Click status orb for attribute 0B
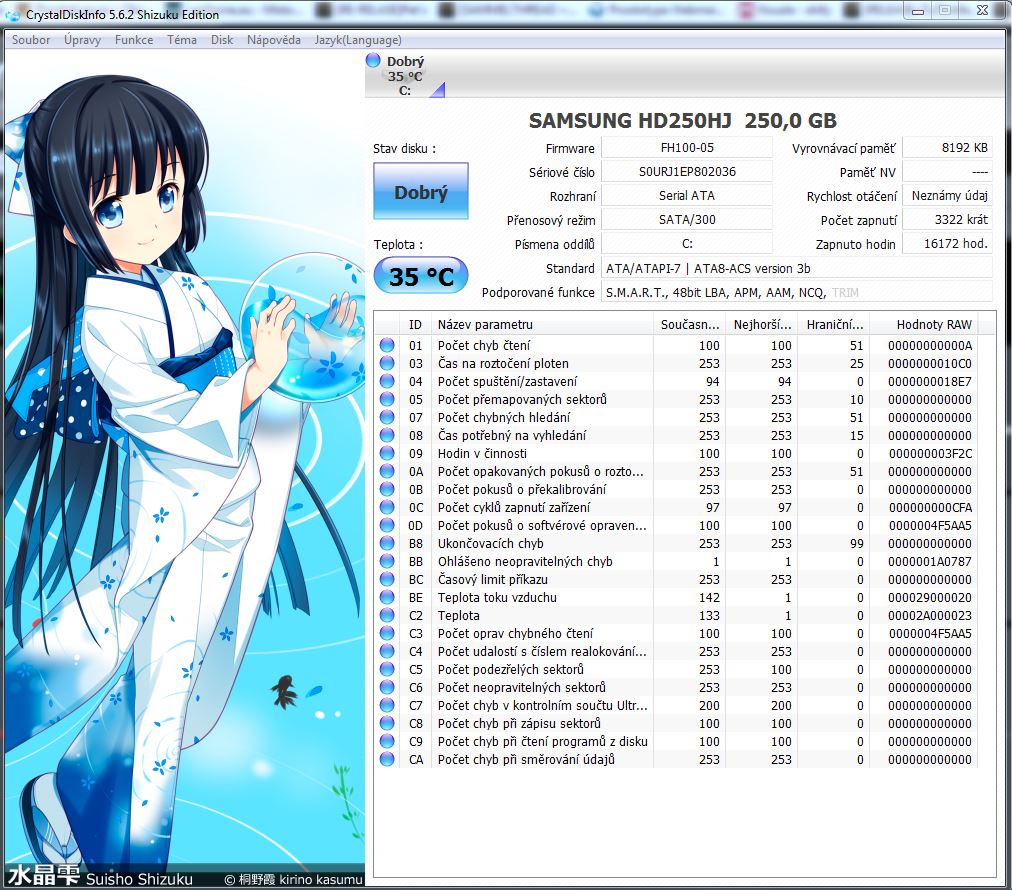1012x890 pixels. point(387,490)
